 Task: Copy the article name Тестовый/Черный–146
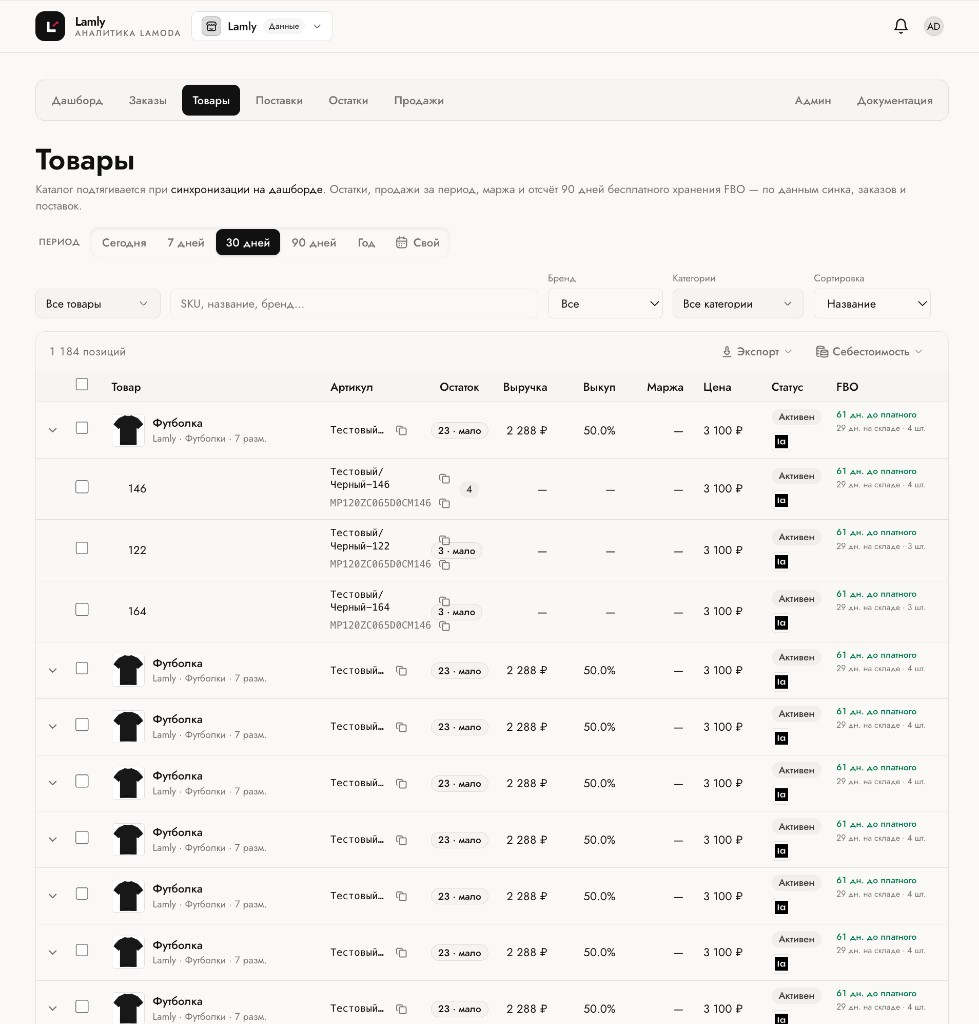(x=444, y=479)
